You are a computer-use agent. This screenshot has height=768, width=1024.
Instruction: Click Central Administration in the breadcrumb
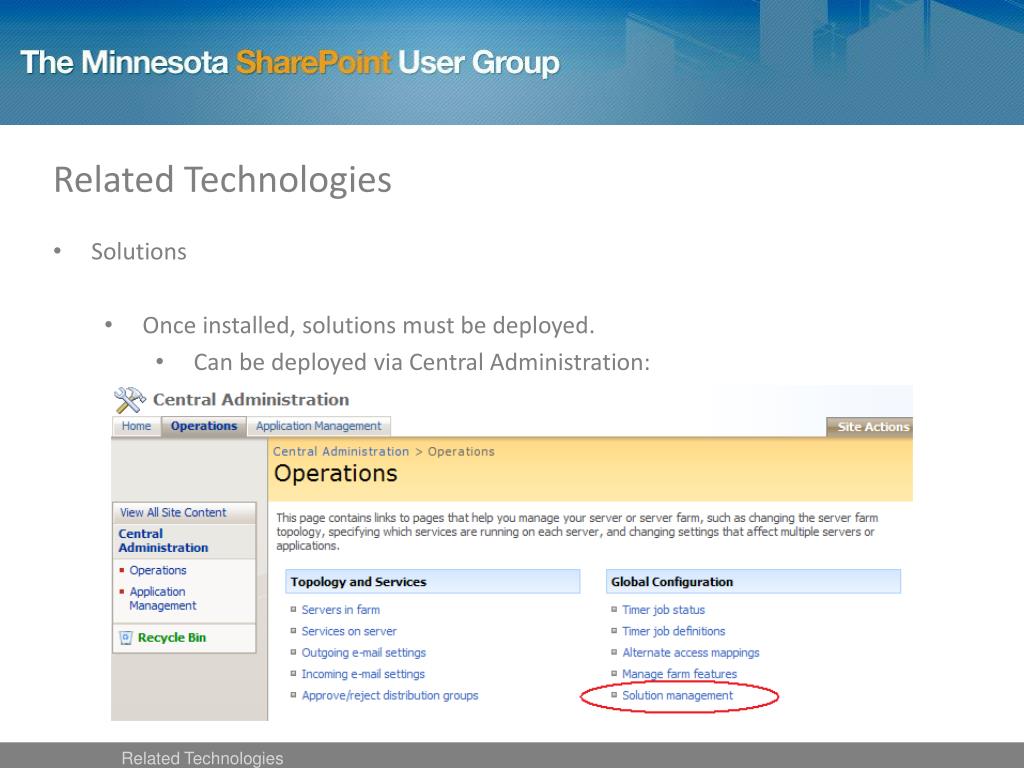click(341, 451)
